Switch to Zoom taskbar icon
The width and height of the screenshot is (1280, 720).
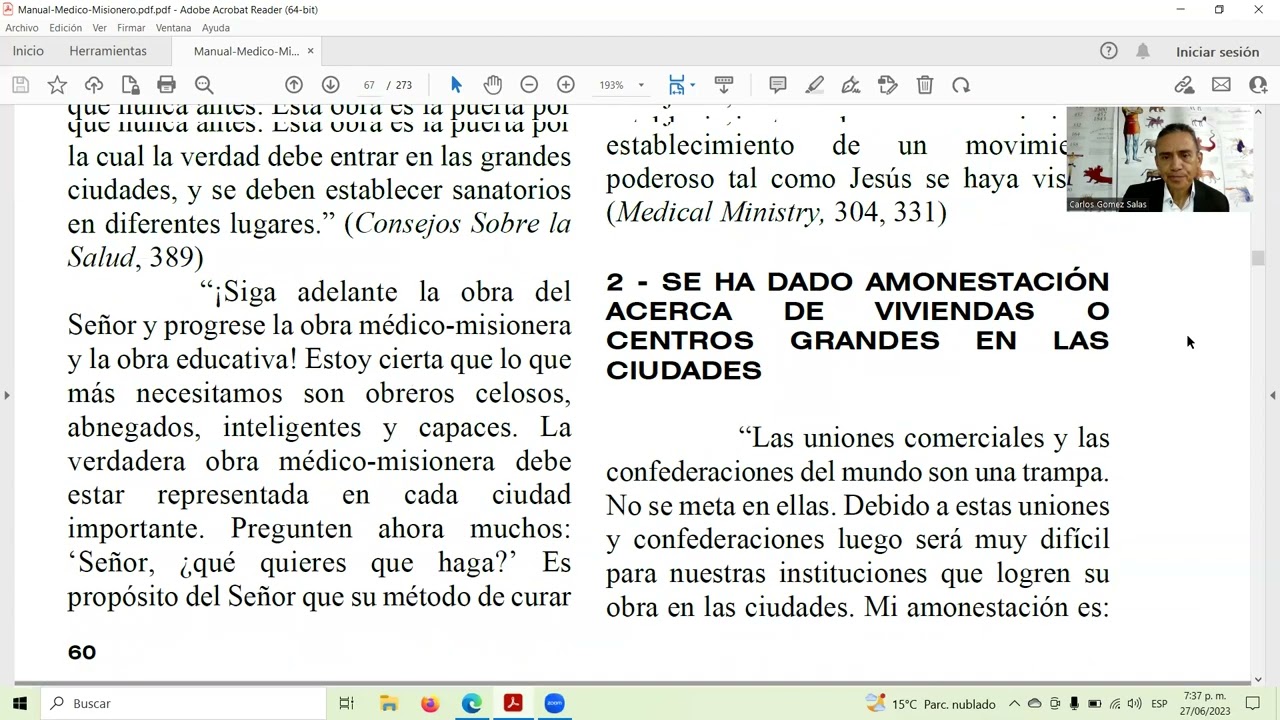pos(554,703)
